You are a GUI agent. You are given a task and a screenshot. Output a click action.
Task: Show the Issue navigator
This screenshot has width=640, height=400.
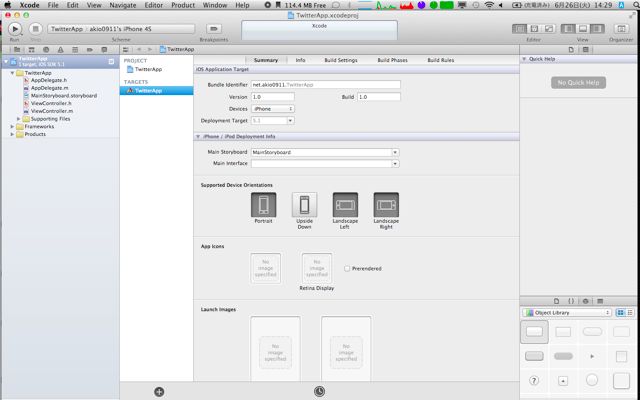[x=60, y=49]
